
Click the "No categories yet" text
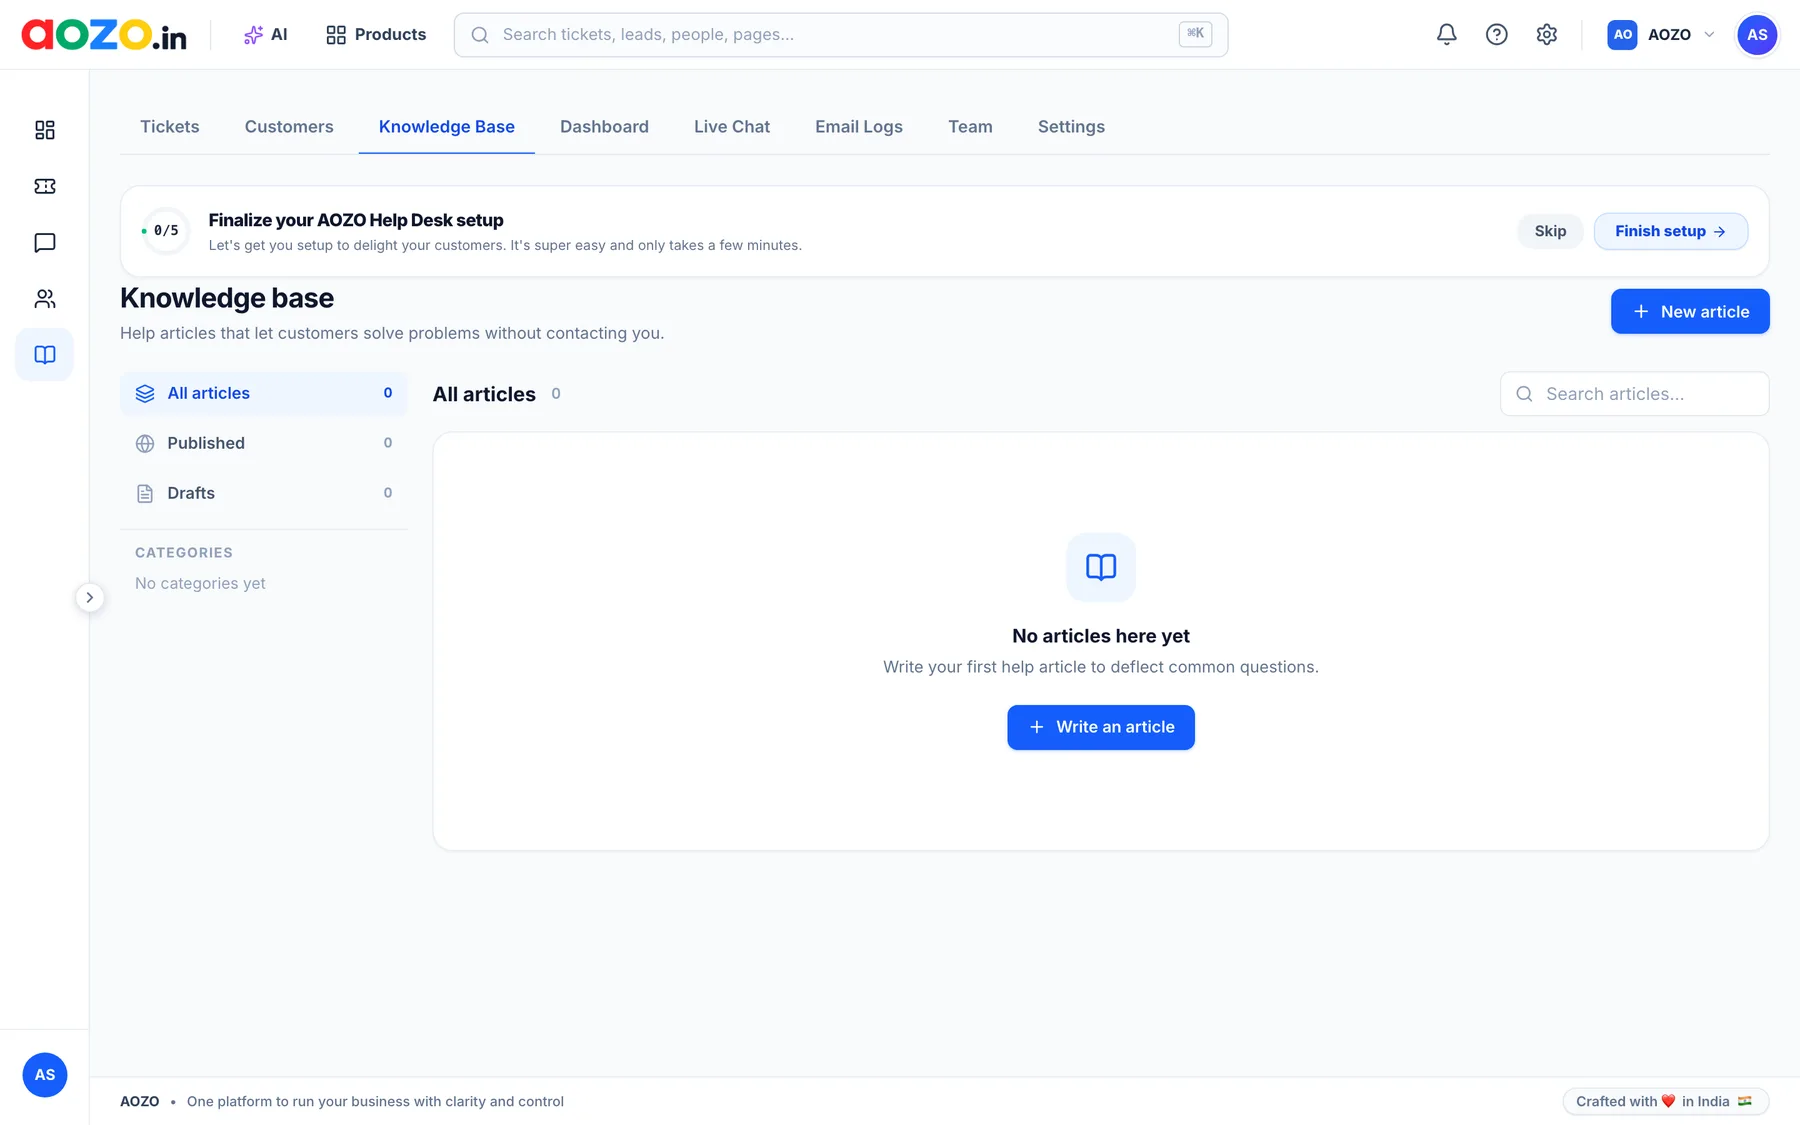click(x=200, y=583)
